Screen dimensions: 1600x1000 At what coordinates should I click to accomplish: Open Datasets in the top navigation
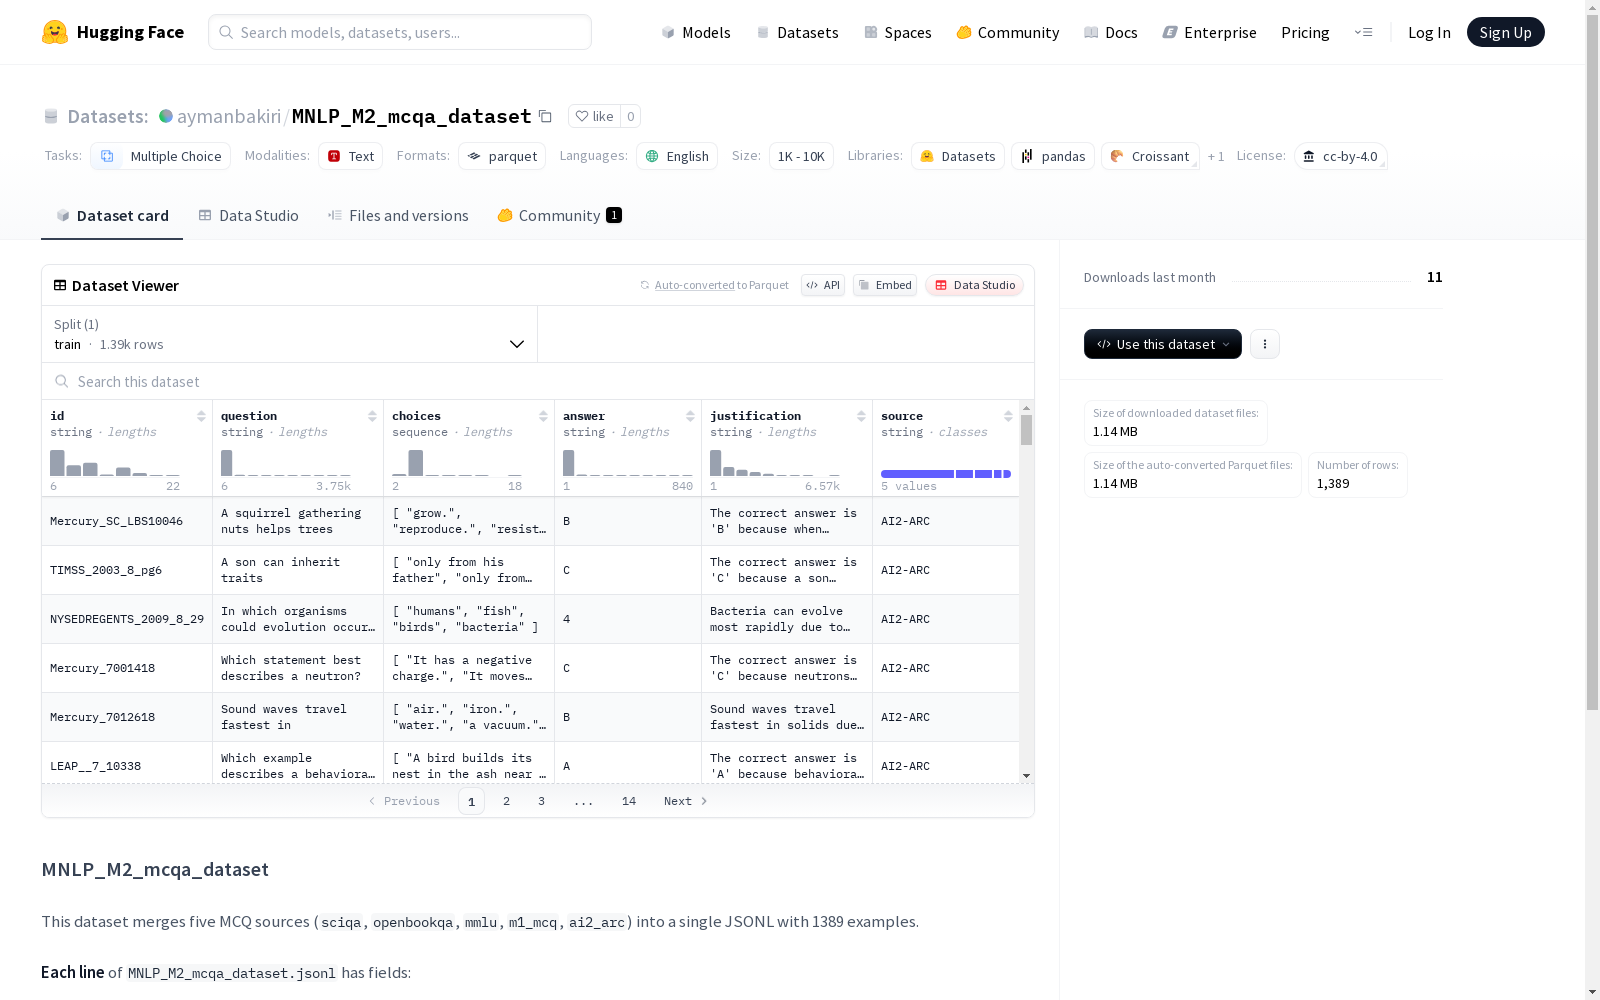(x=797, y=32)
